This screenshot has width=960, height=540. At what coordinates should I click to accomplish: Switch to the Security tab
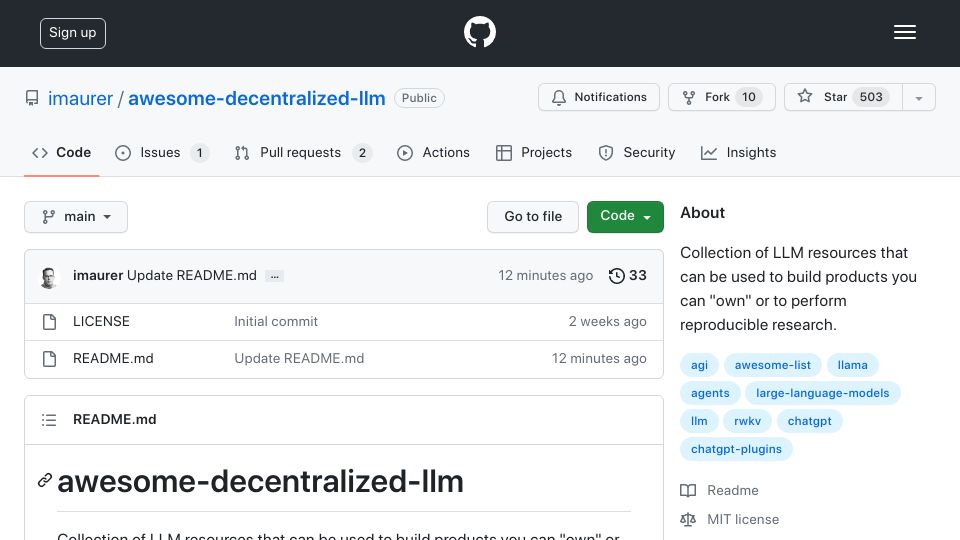pyautogui.click(x=637, y=152)
